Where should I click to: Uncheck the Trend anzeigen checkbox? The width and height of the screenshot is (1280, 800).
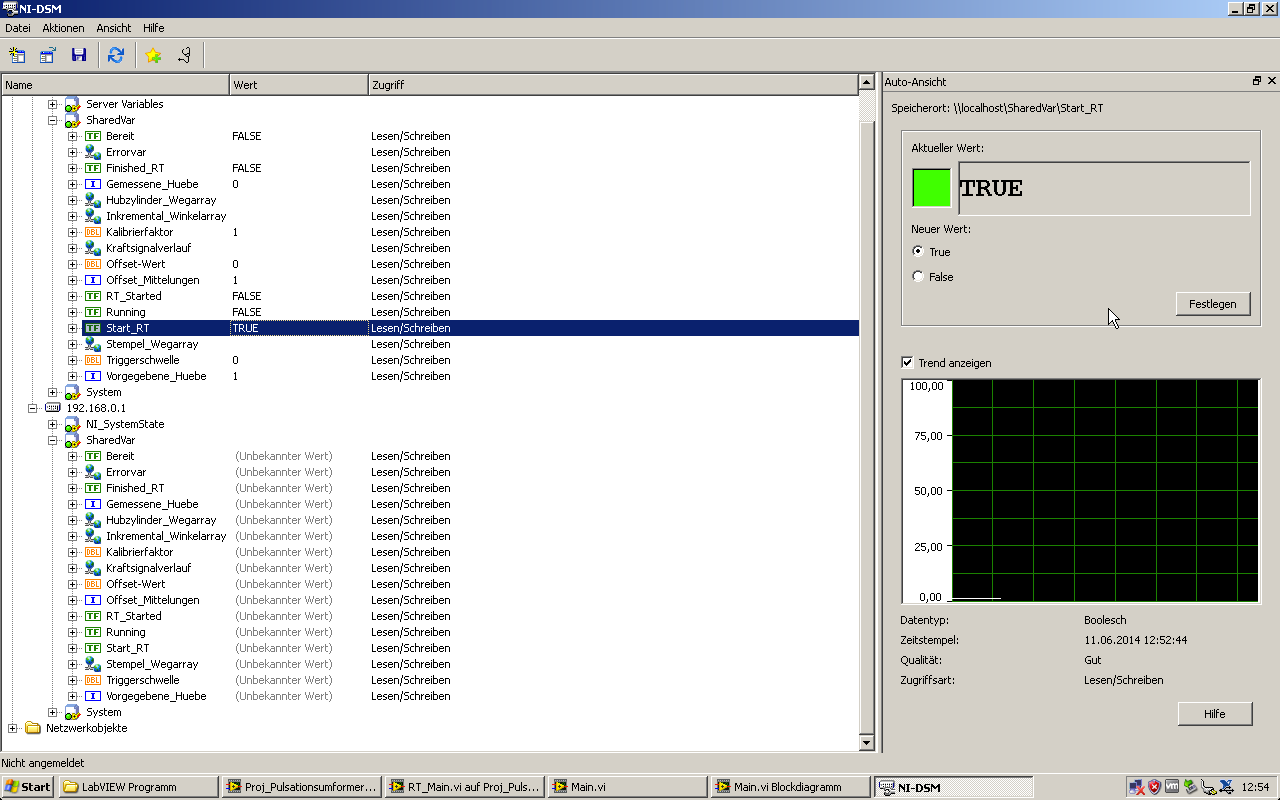907,363
